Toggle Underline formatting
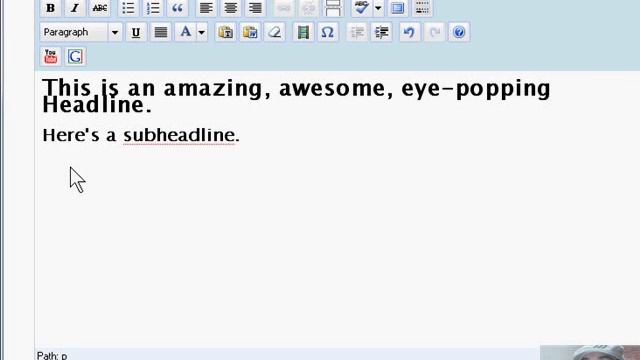640x360 pixels. pos(136,32)
